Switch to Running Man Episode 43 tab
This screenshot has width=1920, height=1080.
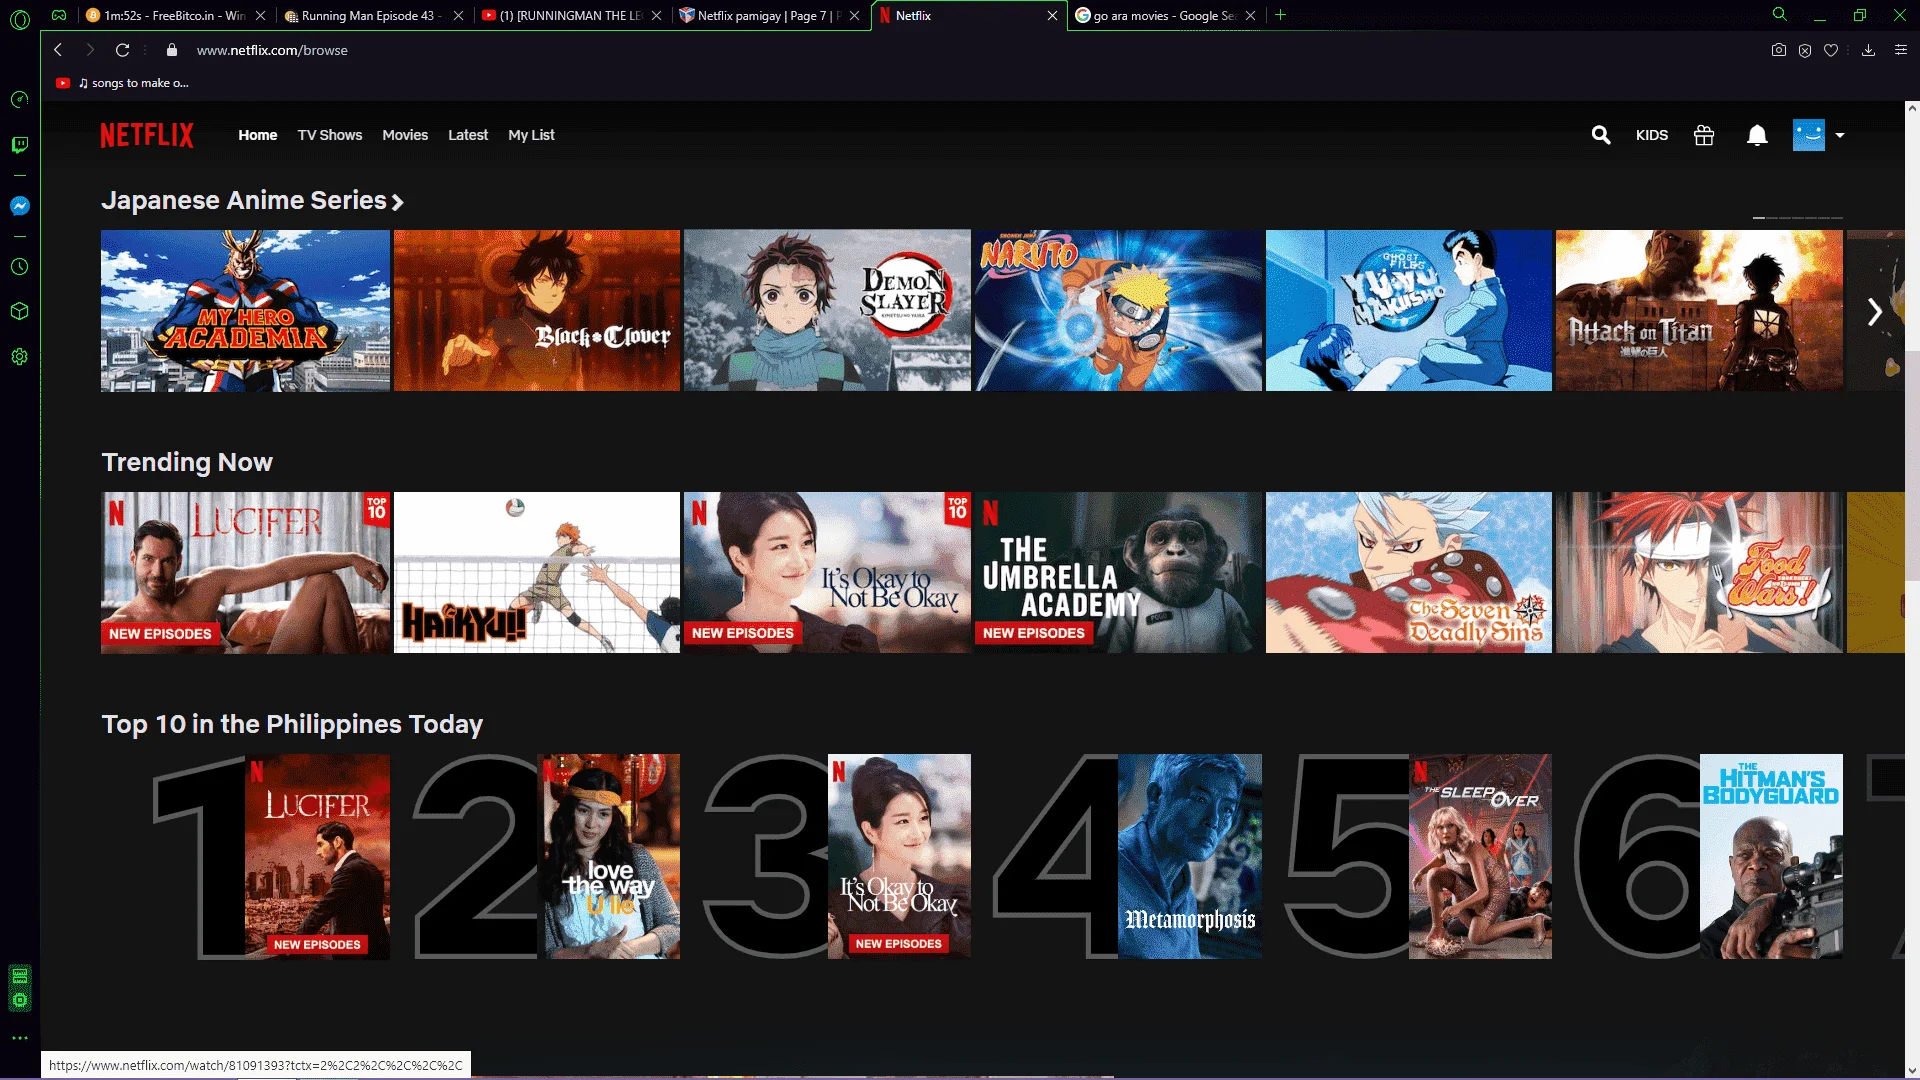373,15
